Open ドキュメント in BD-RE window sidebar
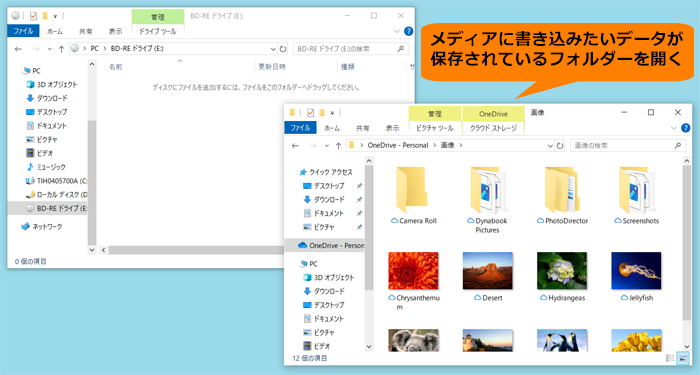Image resolution: width=700 pixels, height=375 pixels. coord(46,126)
